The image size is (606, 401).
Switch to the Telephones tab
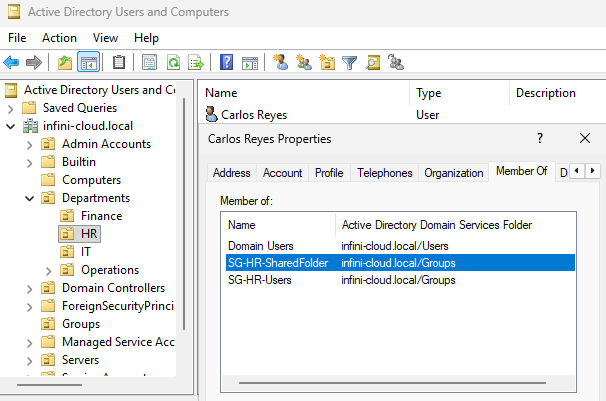click(x=385, y=173)
